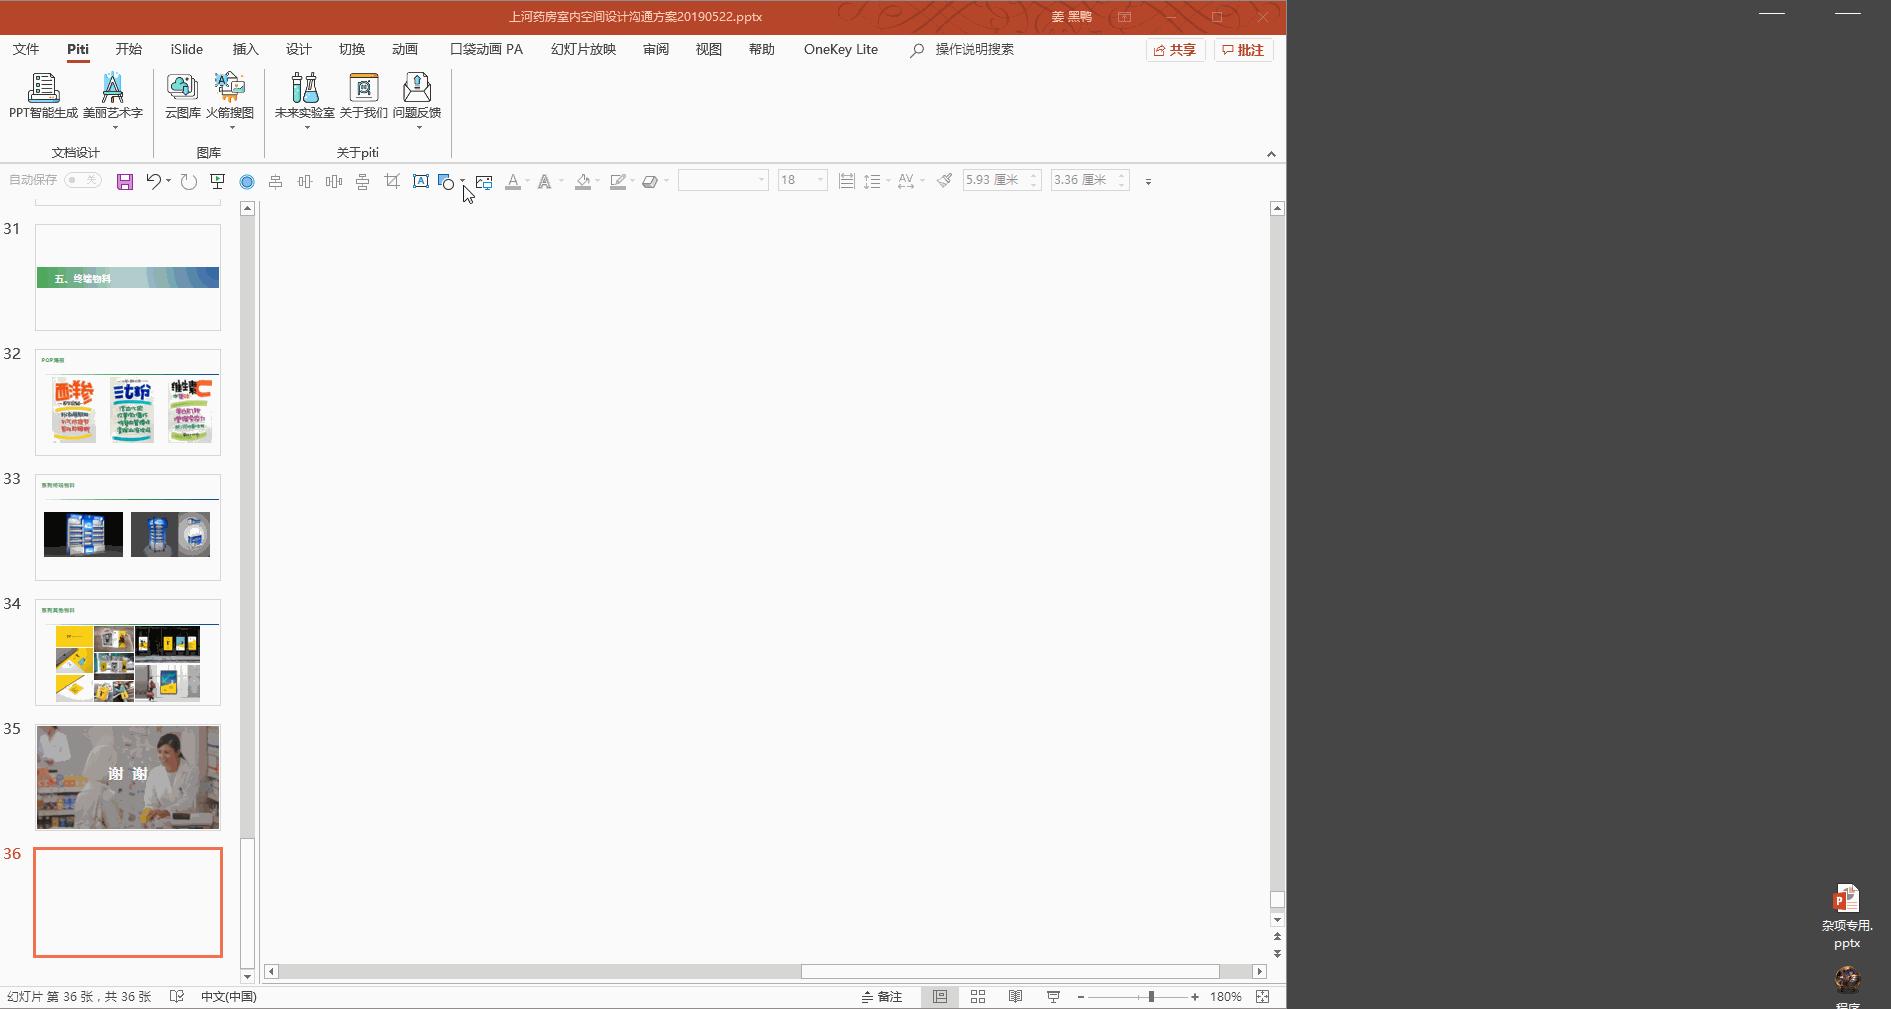Select the Format Painter brush
Screen dimensions: 1891x1009
[x=944, y=181]
